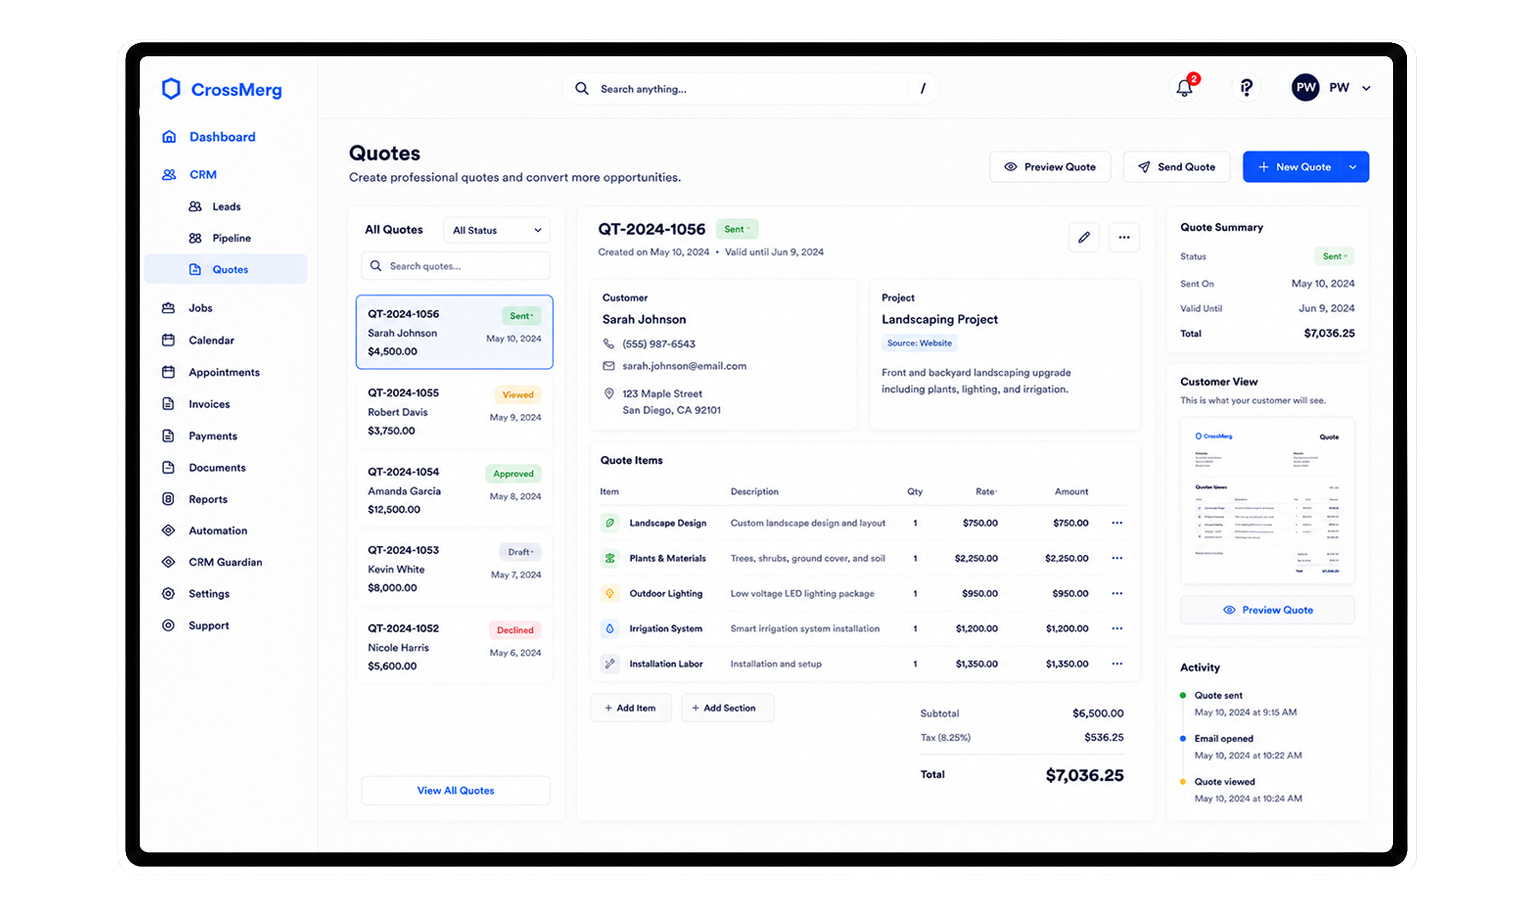Image resolution: width=1533 pixels, height=913 pixels.
Task: Click the top Preview Quote button
Action: click(1050, 167)
